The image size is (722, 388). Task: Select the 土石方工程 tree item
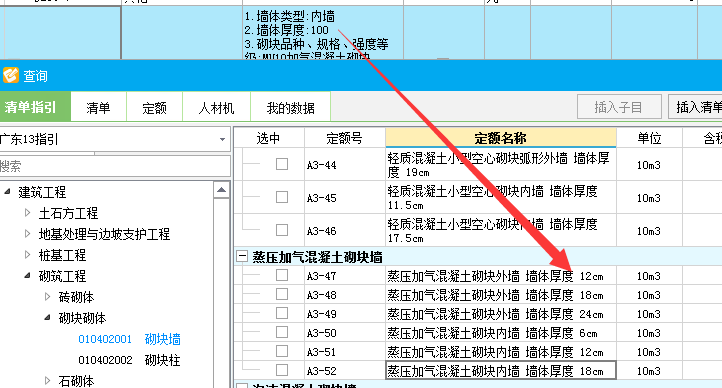coord(68,213)
